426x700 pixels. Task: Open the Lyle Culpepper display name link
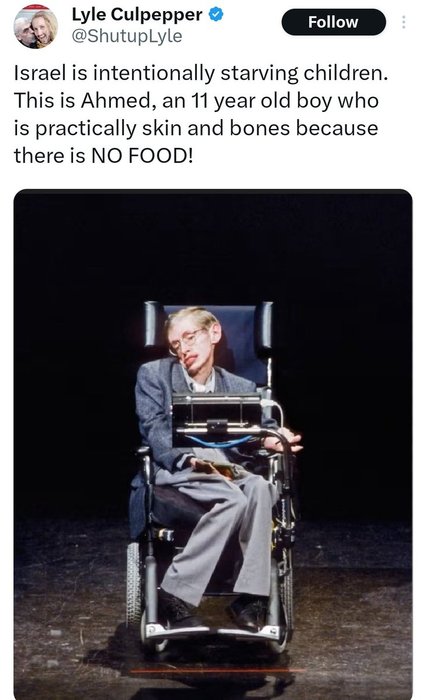pos(137,15)
